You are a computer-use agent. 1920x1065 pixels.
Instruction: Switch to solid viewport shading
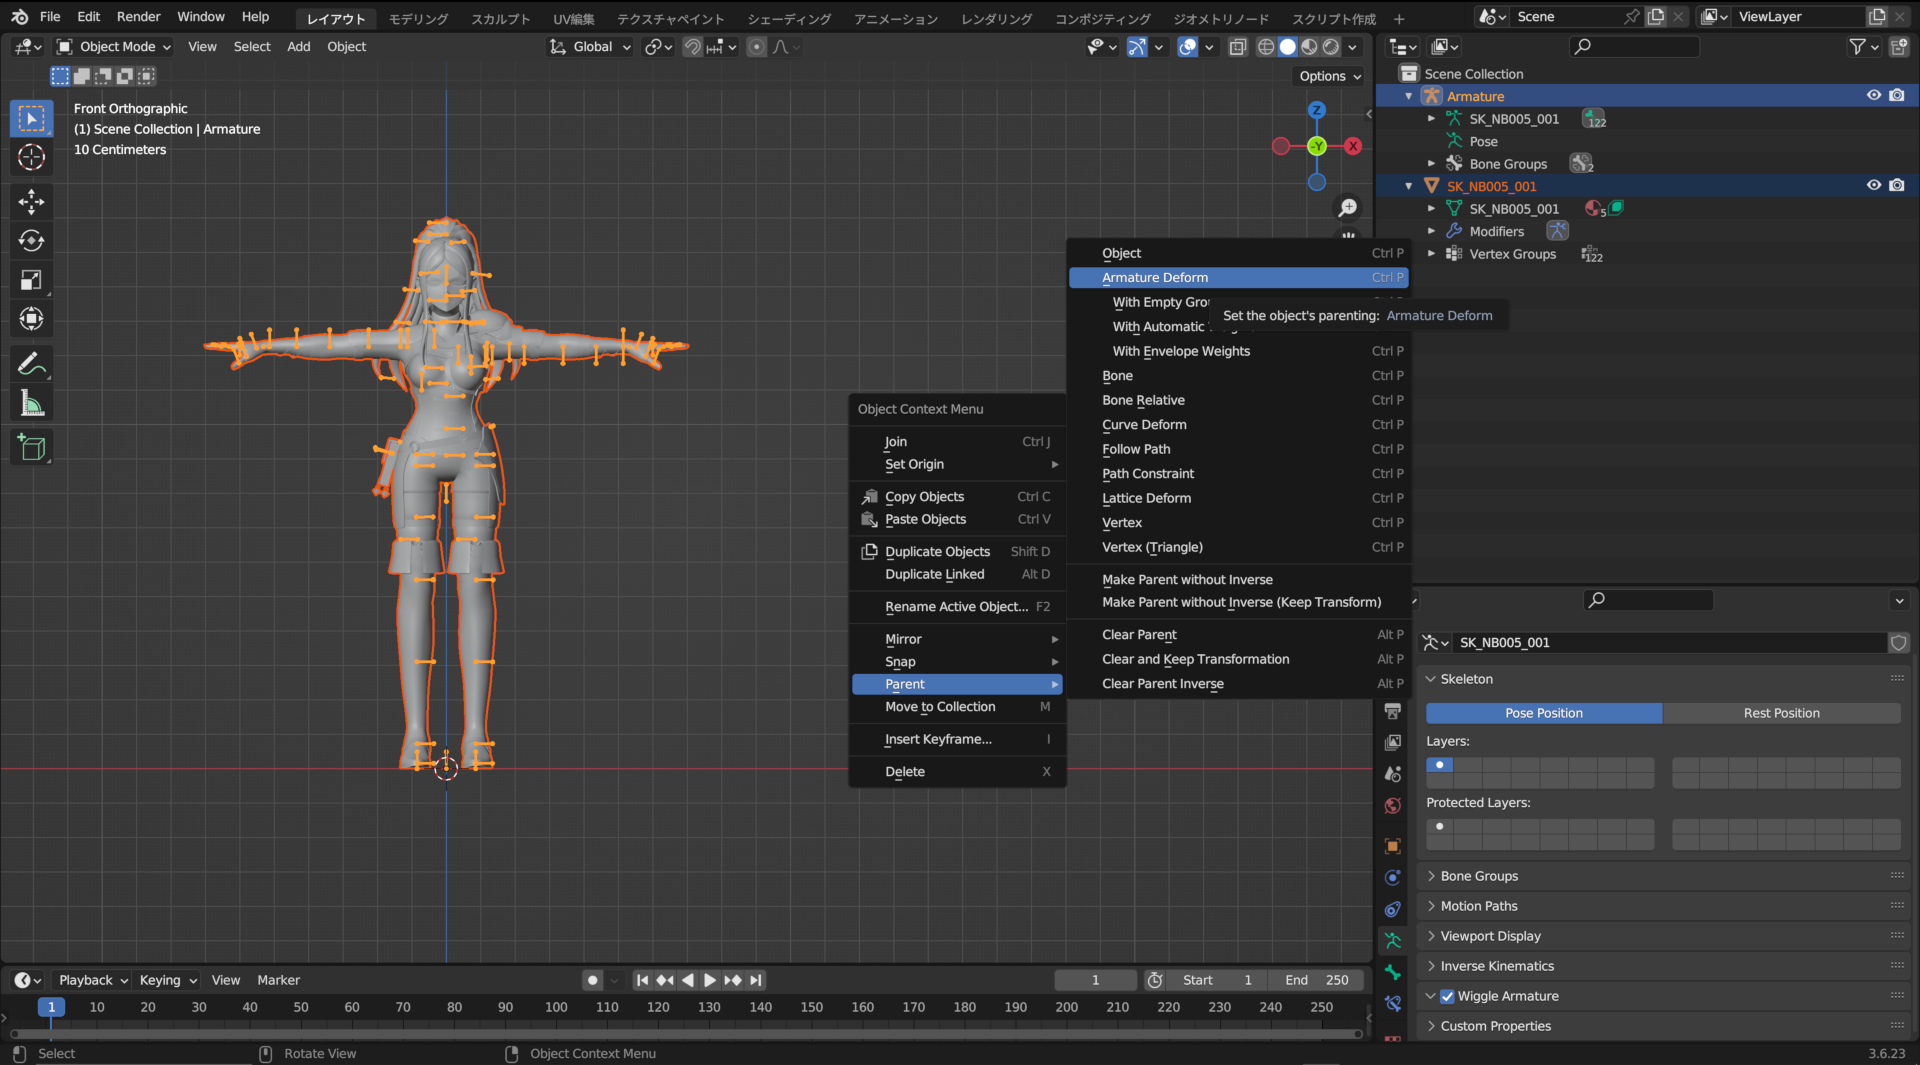point(1288,47)
